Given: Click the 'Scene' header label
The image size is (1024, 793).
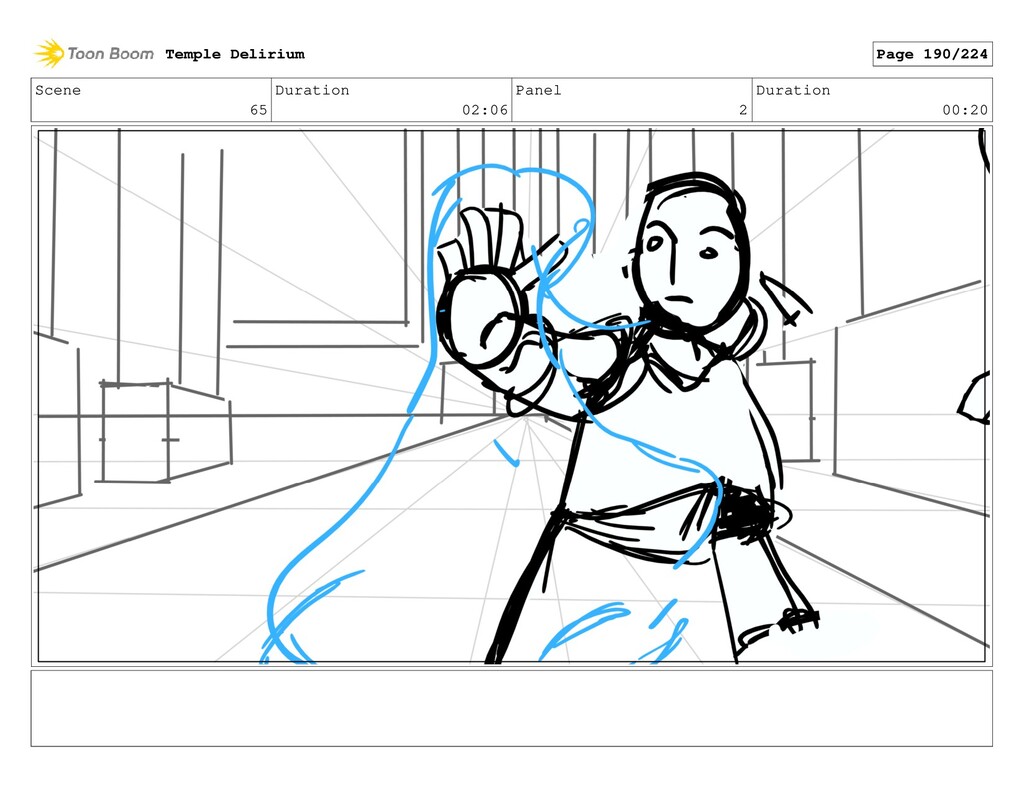Looking at the screenshot, I should [58, 90].
